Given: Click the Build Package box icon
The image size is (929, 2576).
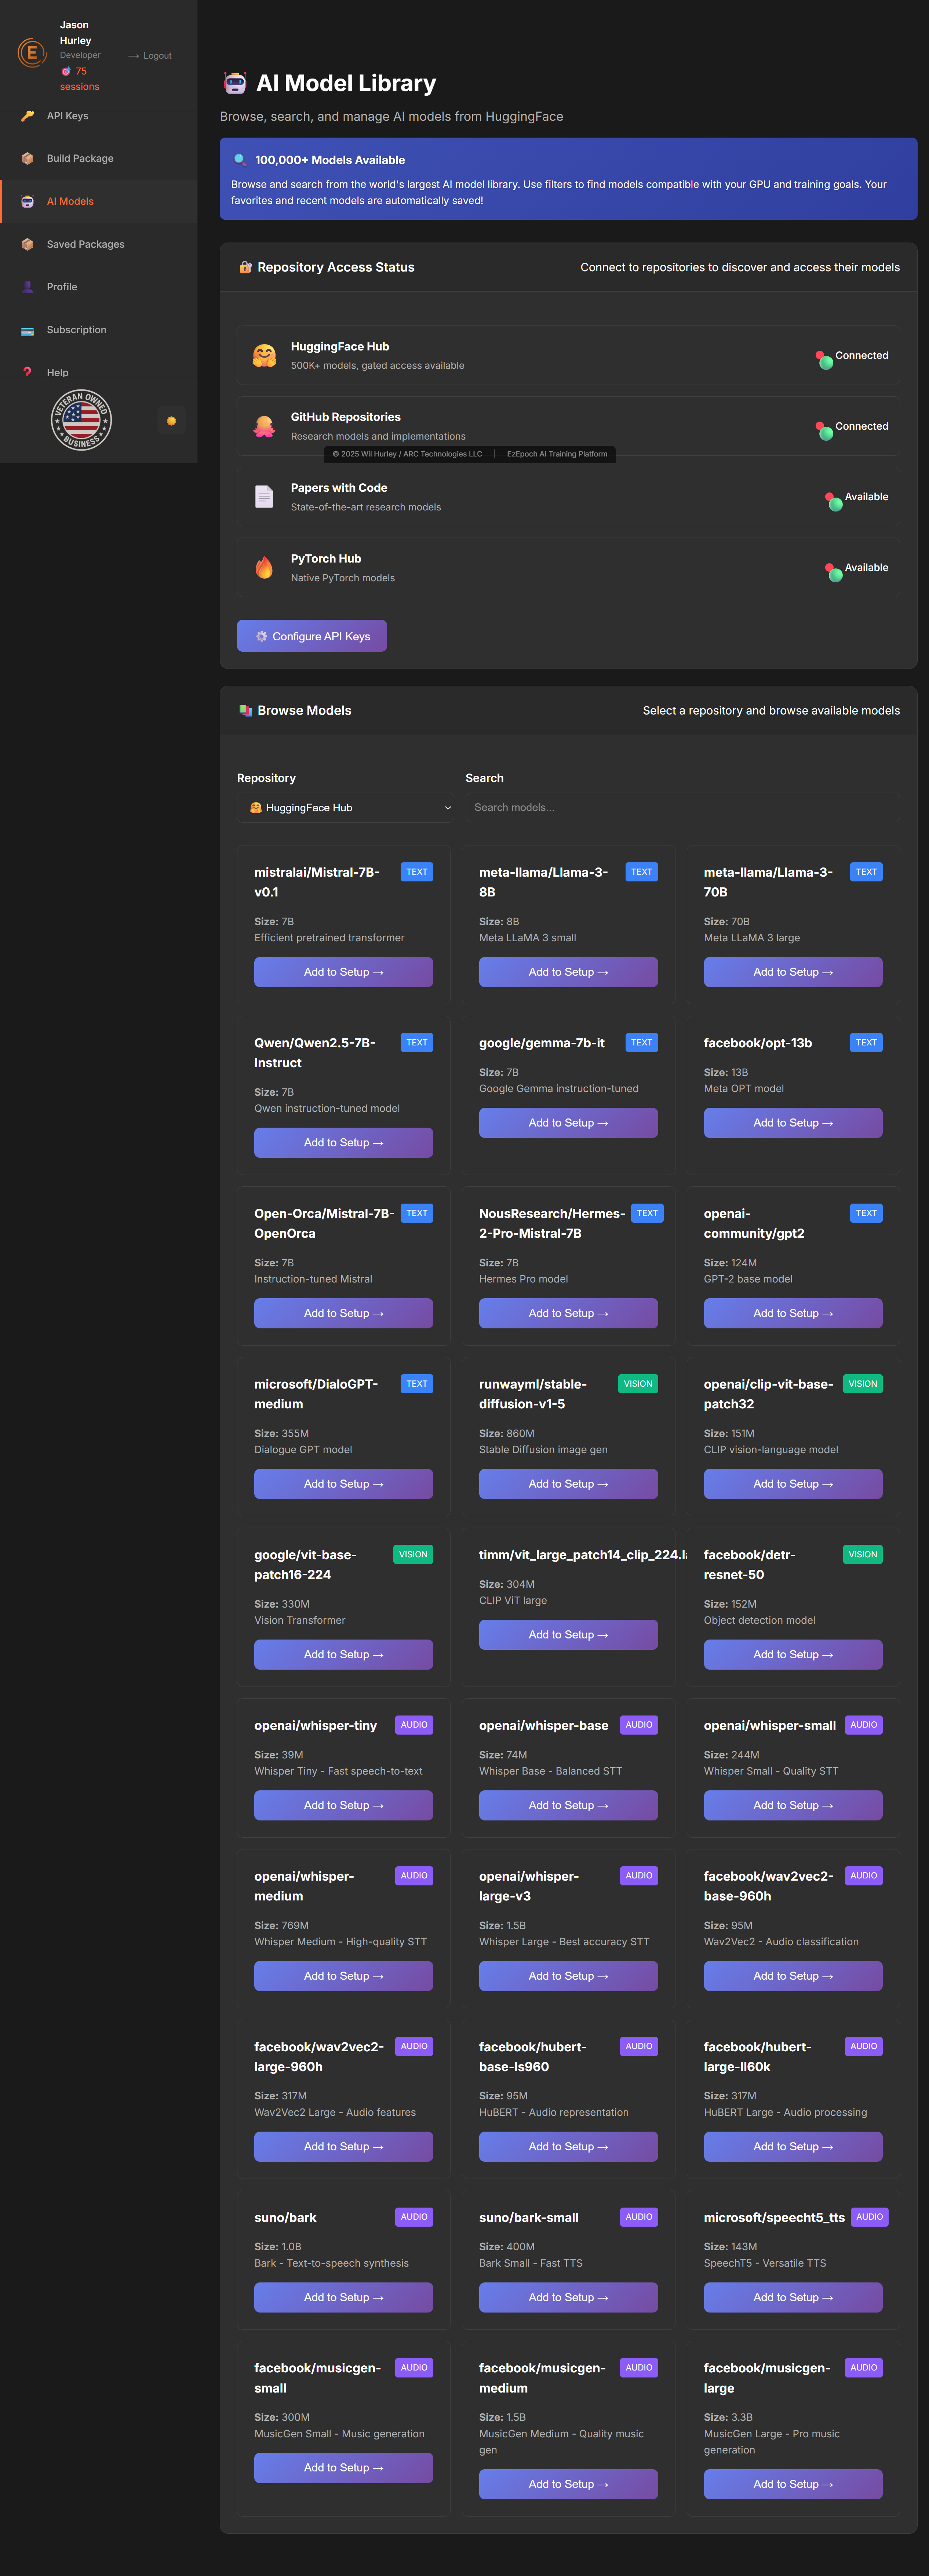Looking at the screenshot, I should pyautogui.click(x=27, y=159).
